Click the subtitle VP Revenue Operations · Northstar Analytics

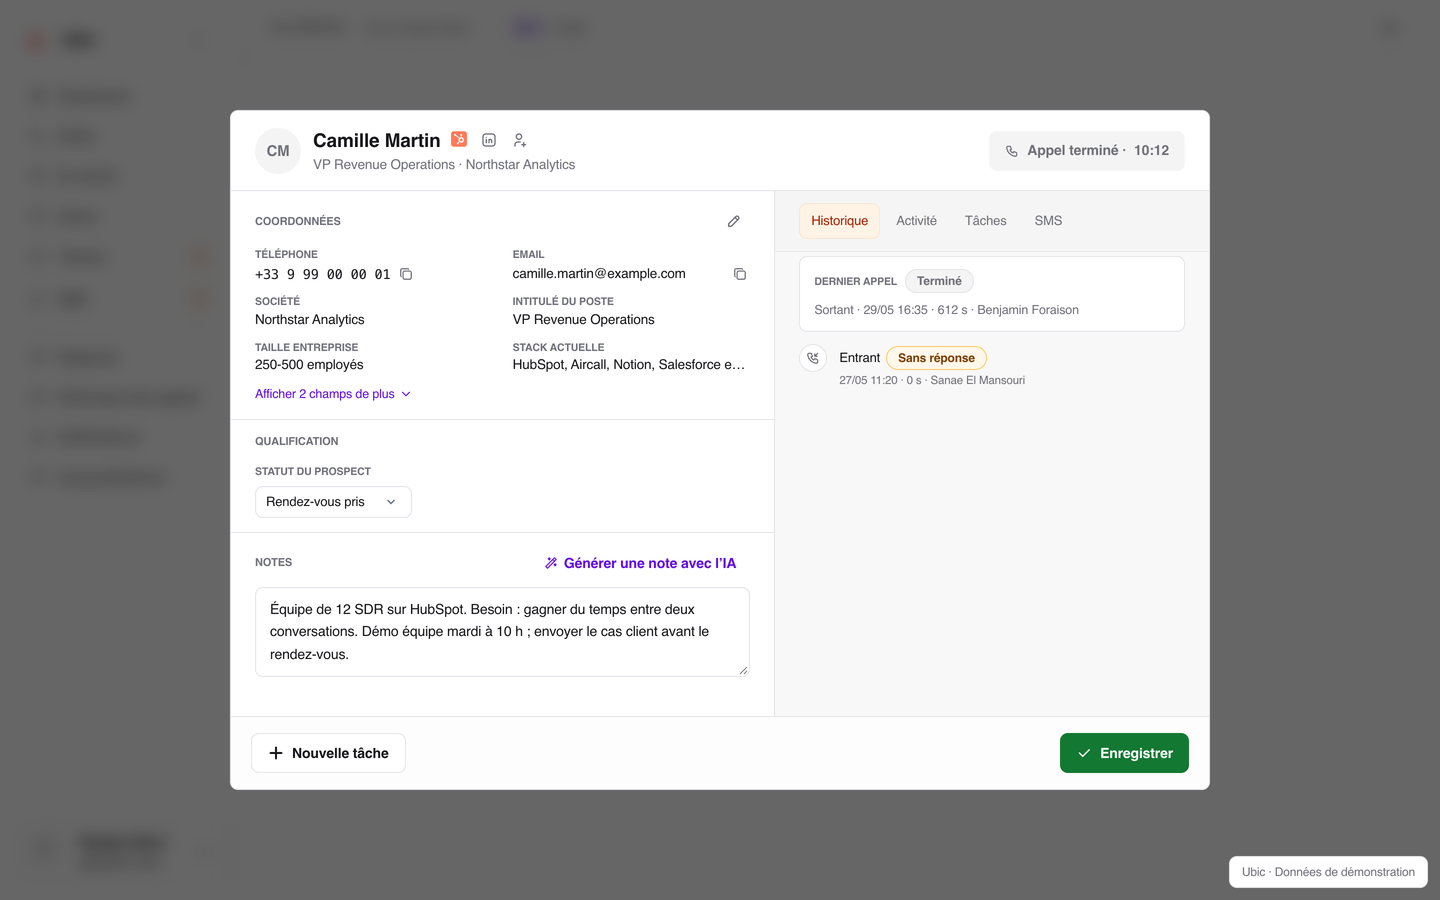pos(444,165)
